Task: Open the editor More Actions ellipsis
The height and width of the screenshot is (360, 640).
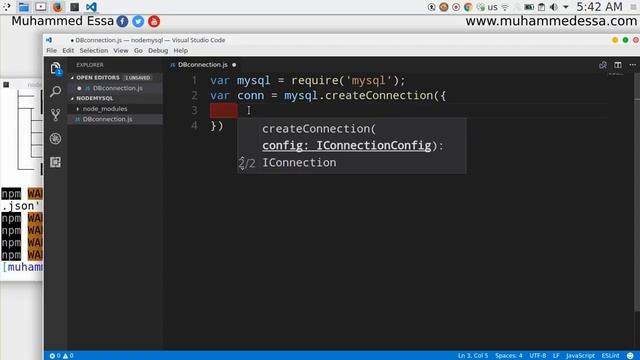Action: click(x=633, y=65)
